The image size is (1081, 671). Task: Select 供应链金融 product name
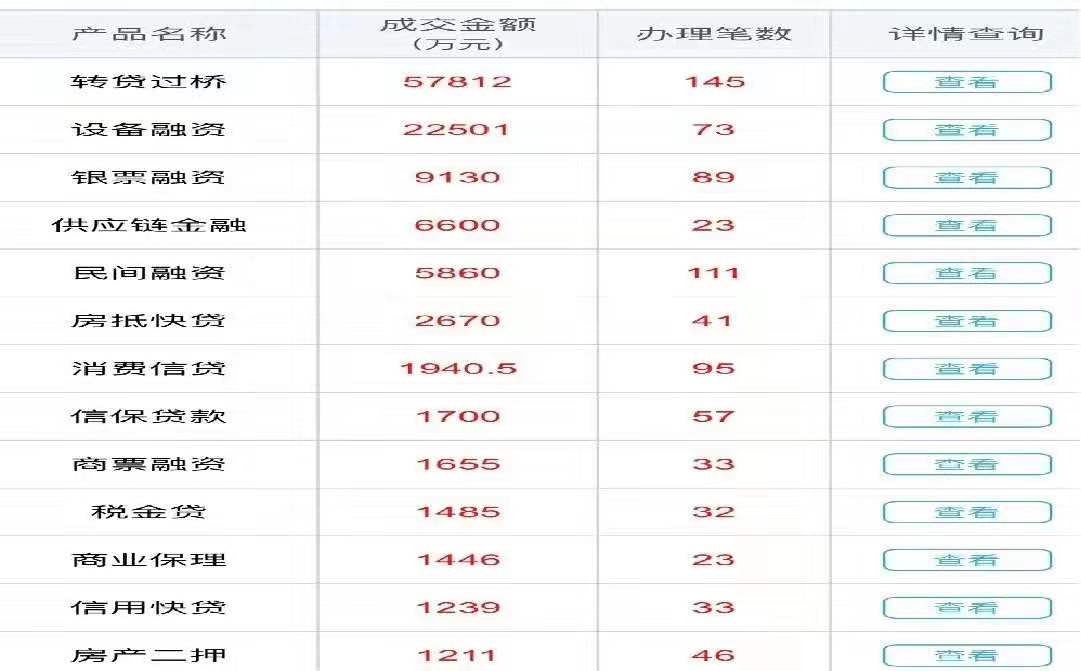coord(149,225)
